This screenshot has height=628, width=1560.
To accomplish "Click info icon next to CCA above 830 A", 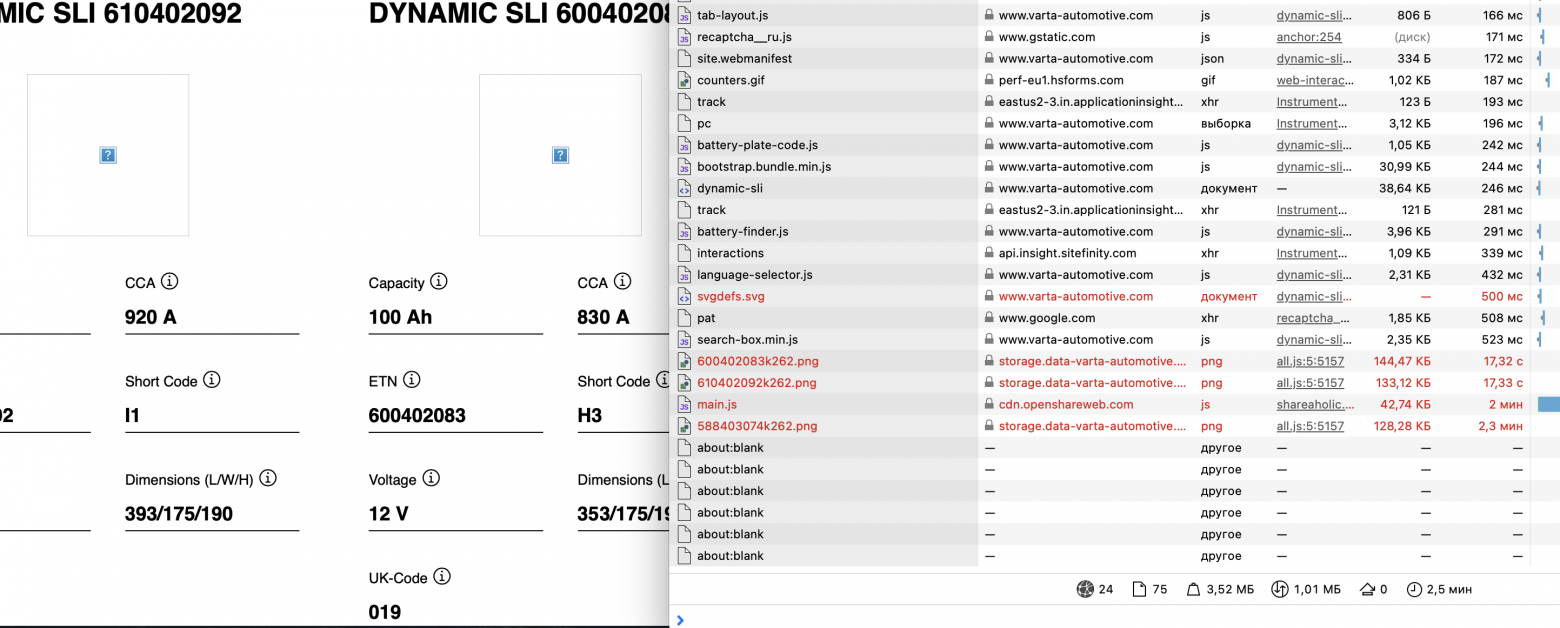I will pos(622,282).
